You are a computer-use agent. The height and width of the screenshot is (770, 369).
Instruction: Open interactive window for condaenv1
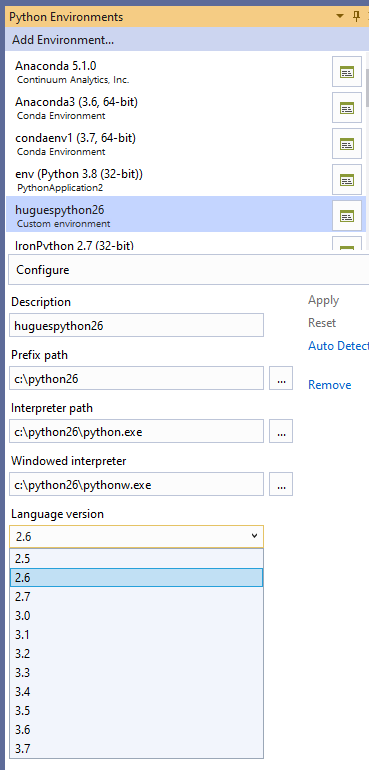(347, 143)
